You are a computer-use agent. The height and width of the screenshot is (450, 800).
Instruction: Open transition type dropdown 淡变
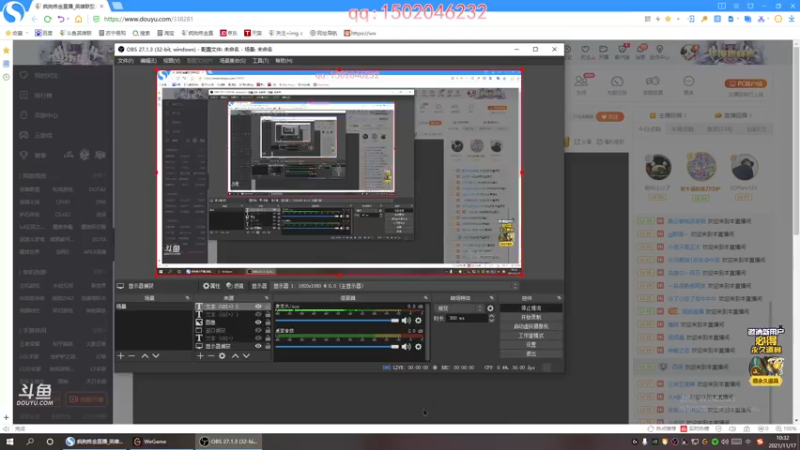(x=459, y=308)
